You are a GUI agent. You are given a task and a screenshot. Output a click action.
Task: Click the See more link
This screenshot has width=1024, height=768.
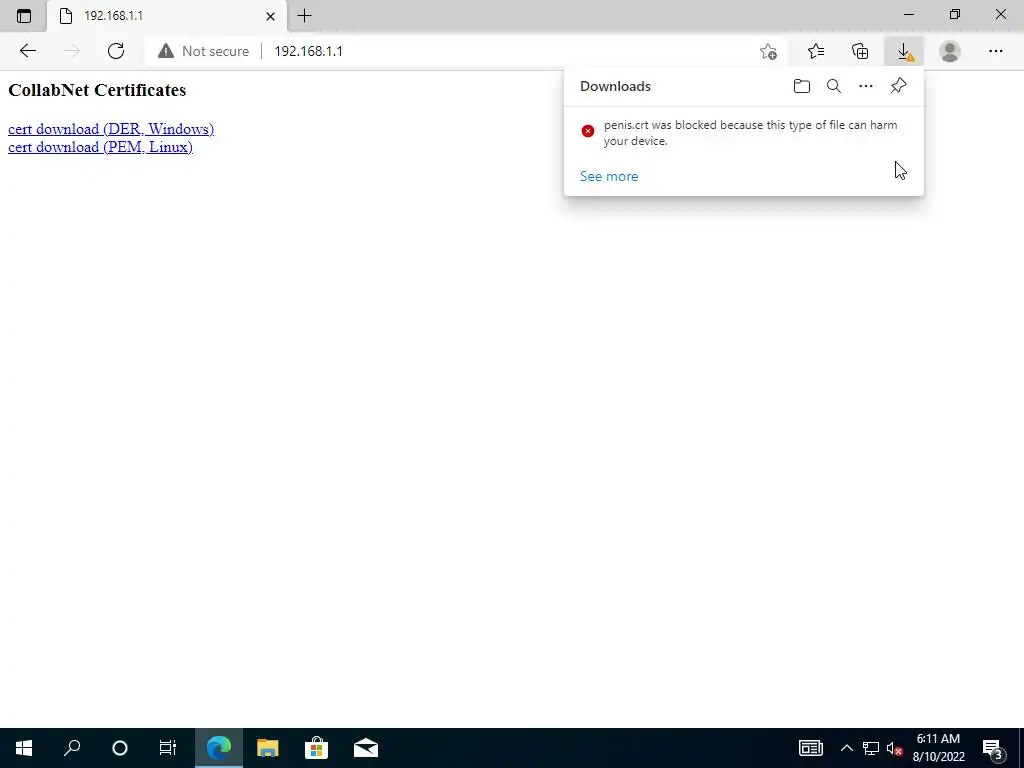coord(609,176)
